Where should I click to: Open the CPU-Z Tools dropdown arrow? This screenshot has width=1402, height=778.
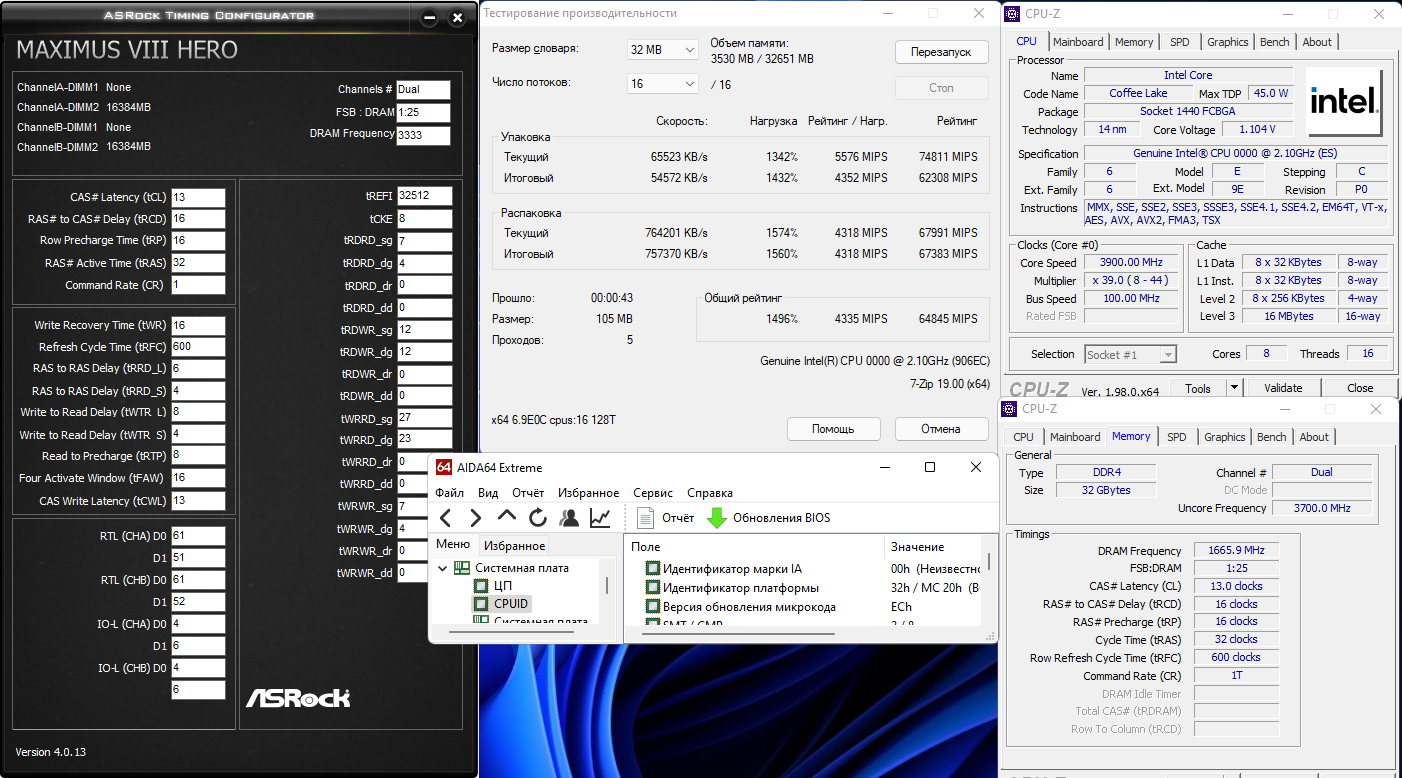(x=1234, y=388)
